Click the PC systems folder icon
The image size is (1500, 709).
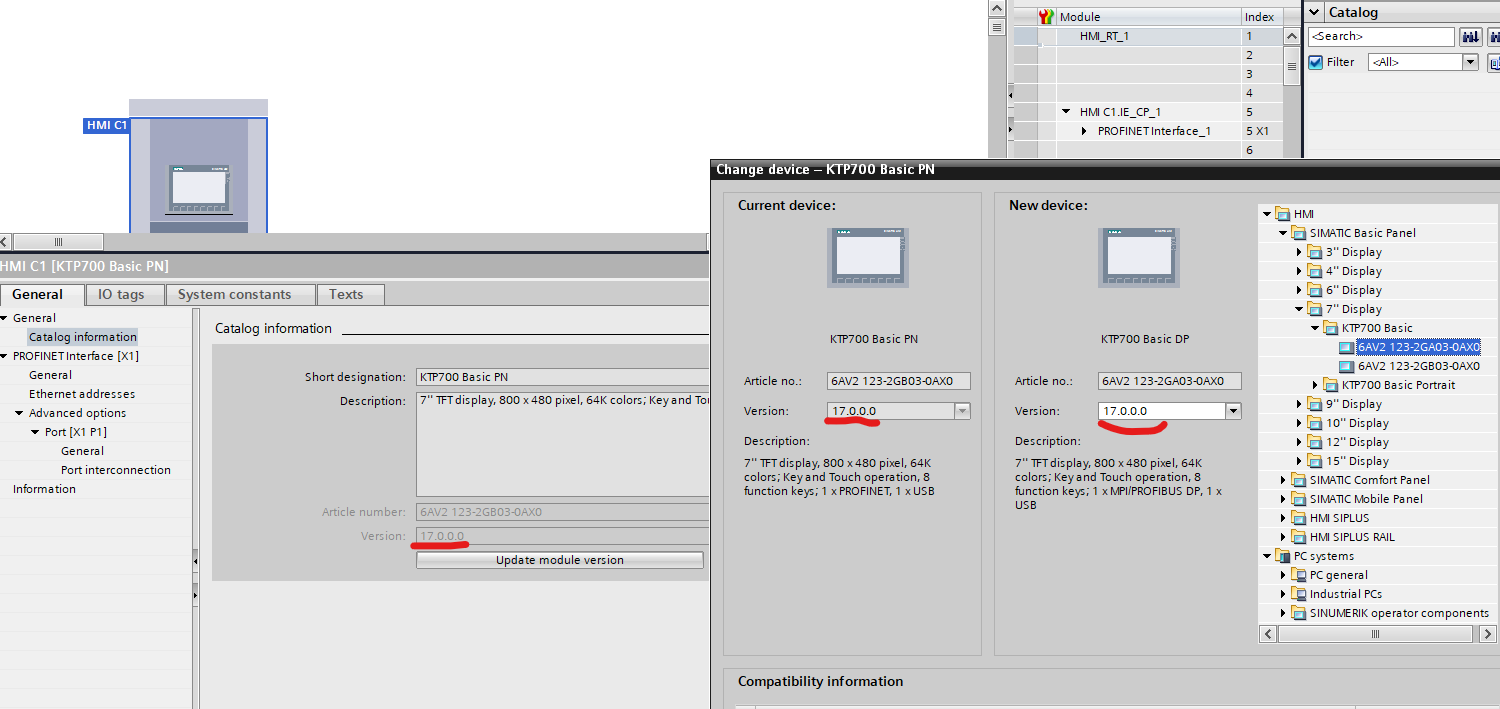pyautogui.click(x=1282, y=556)
